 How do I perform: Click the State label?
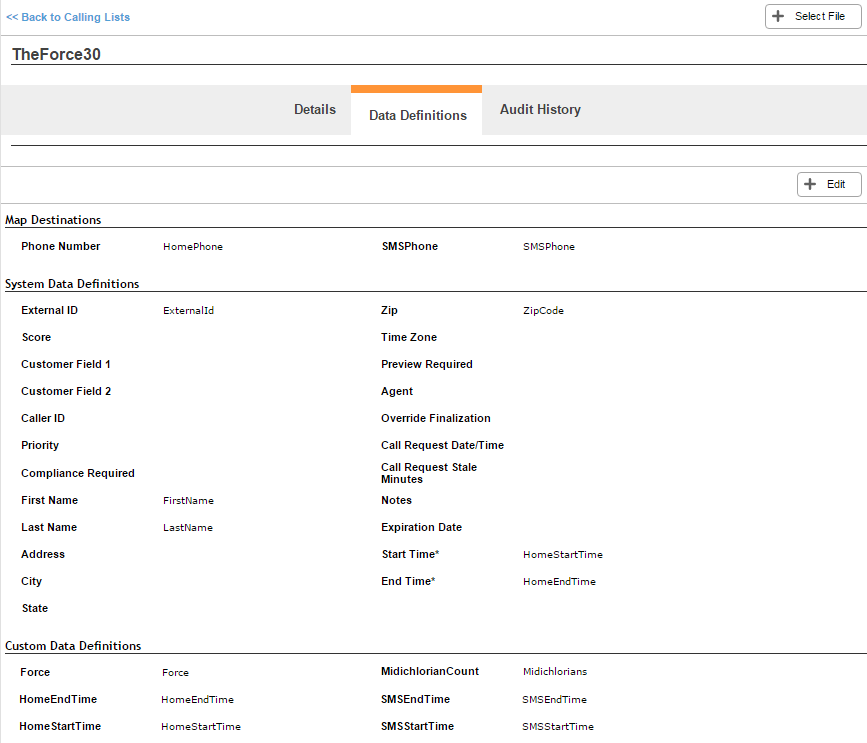pos(34,609)
